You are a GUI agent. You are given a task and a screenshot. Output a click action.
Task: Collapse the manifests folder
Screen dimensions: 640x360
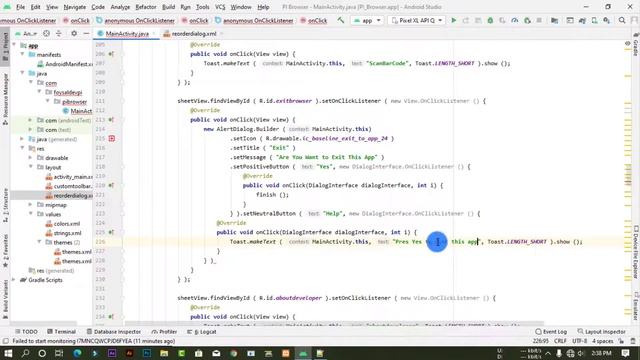pyautogui.click(x=22, y=54)
